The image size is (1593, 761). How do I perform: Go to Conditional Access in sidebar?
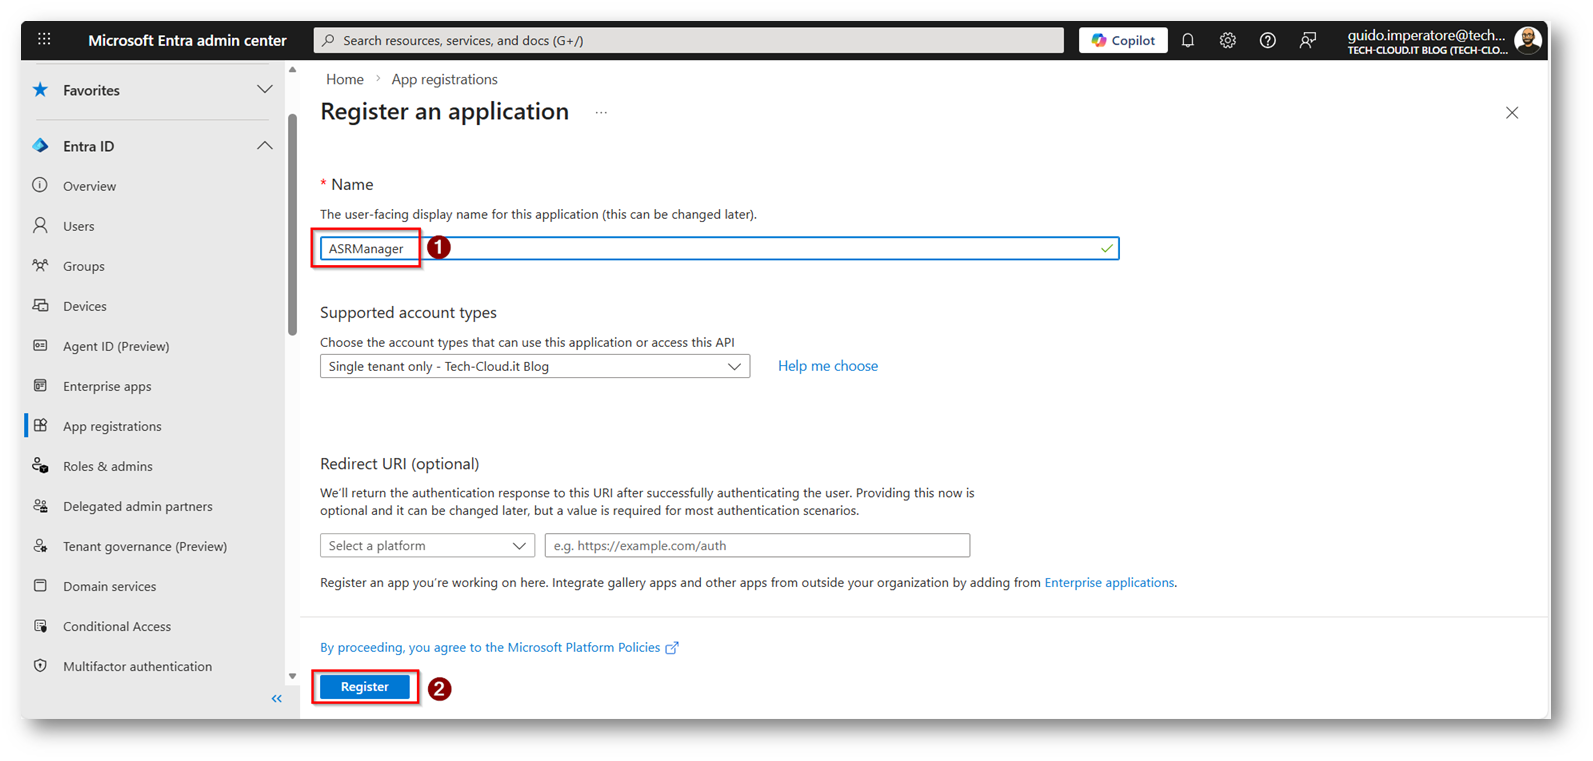117,626
